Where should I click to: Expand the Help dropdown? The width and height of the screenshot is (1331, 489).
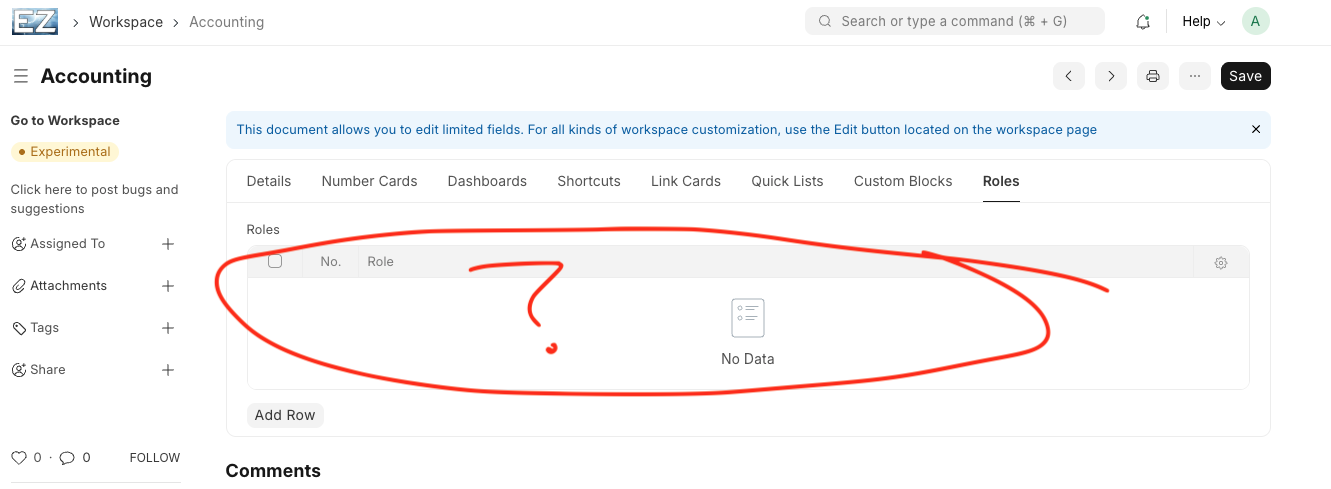click(x=1203, y=22)
